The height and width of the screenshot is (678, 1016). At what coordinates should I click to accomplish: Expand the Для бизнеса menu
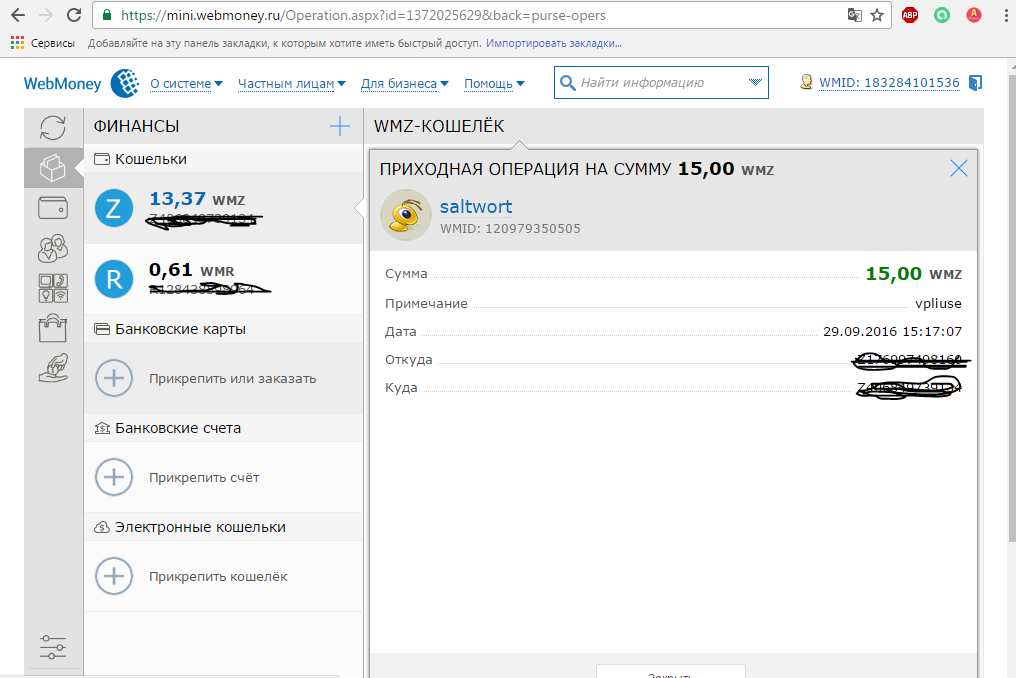[x=405, y=84]
